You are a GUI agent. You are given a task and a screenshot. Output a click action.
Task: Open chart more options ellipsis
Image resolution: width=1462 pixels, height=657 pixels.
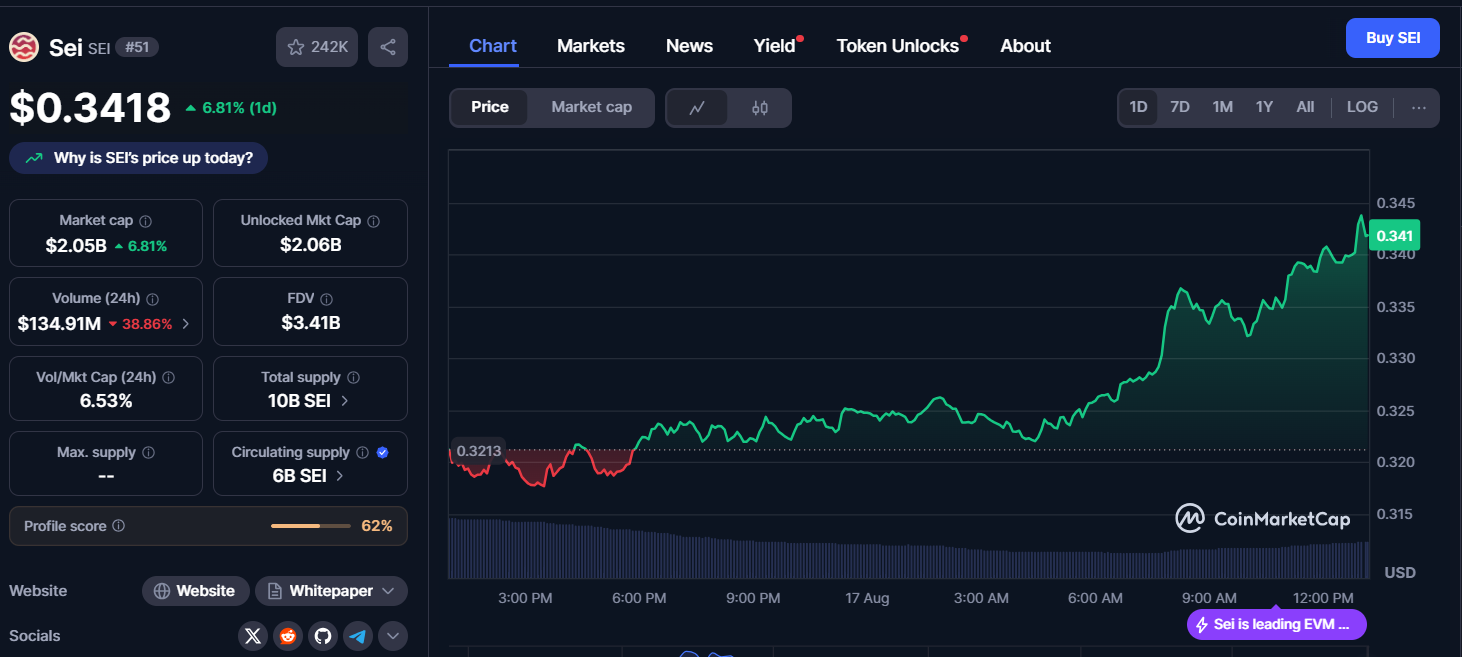pyautogui.click(x=1419, y=108)
